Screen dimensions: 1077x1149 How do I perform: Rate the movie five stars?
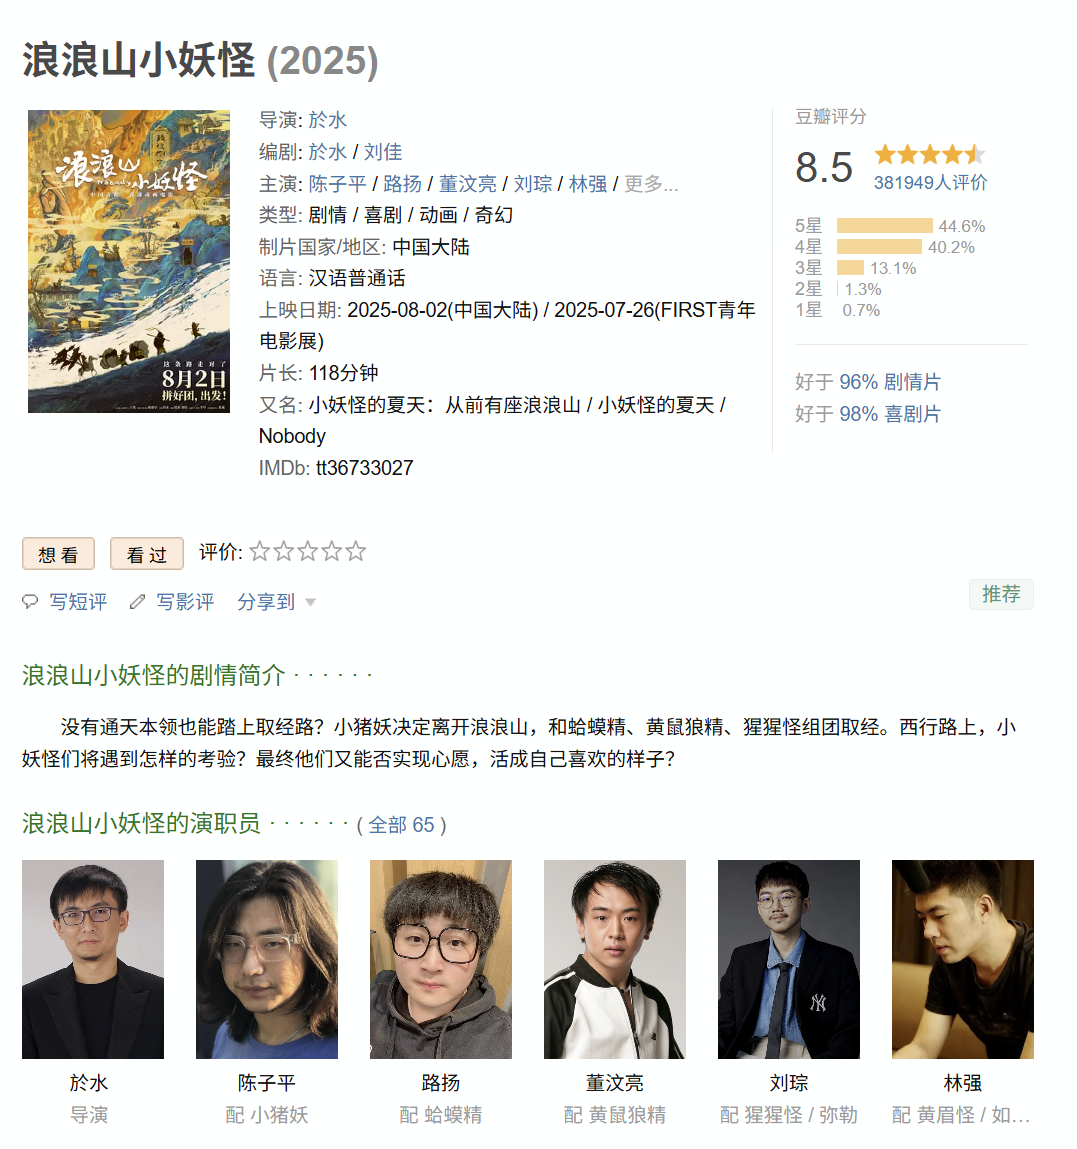click(355, 551)
